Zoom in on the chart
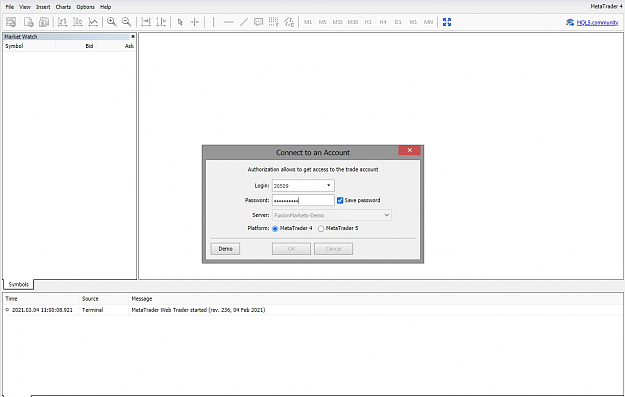The width and height of the screenshot is (625, 397). tap(112, 22)
